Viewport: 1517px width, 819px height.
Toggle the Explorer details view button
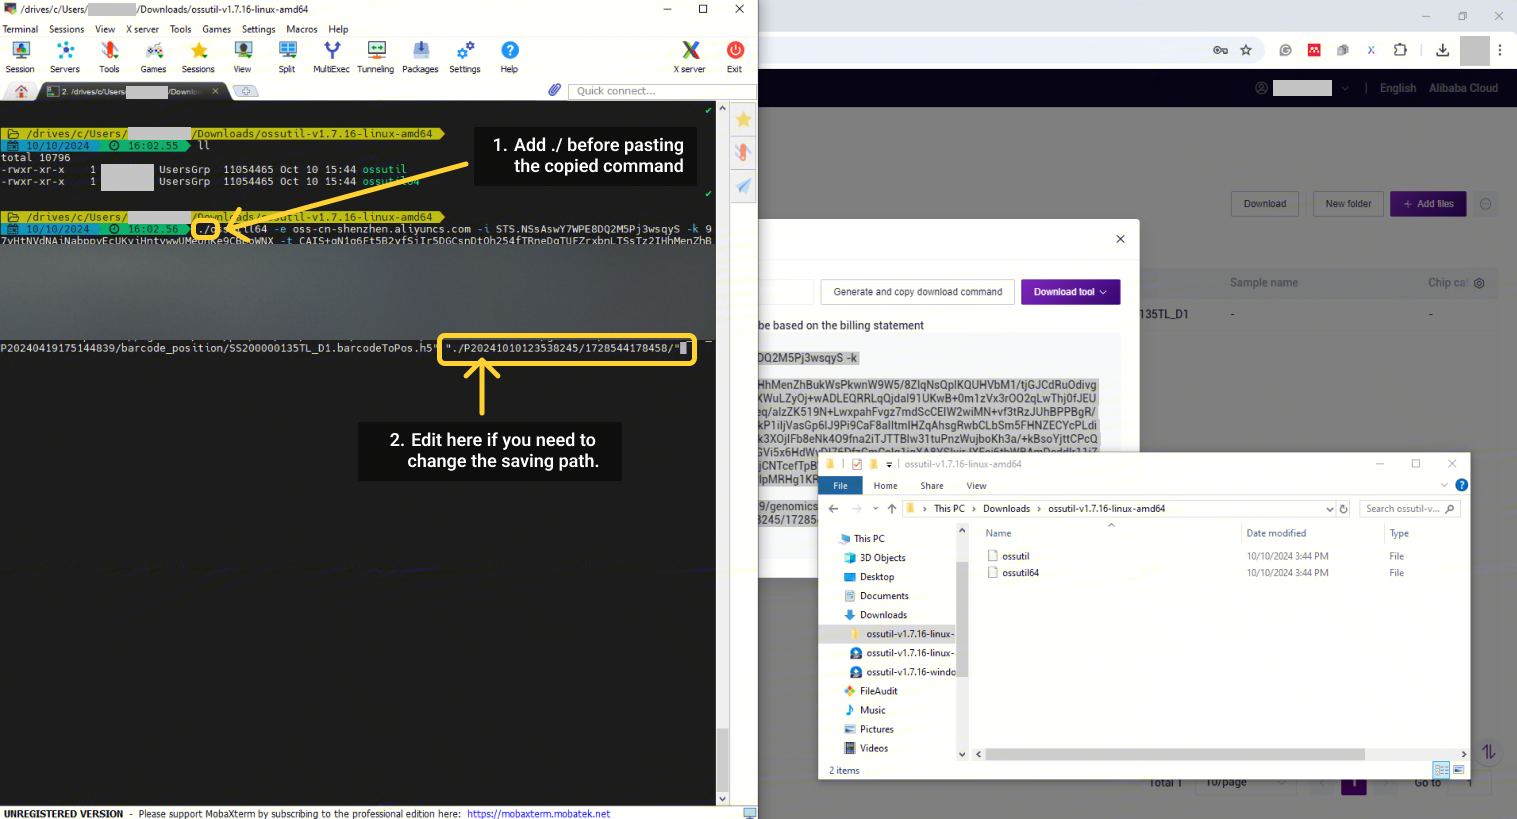tap(1441, 770)
